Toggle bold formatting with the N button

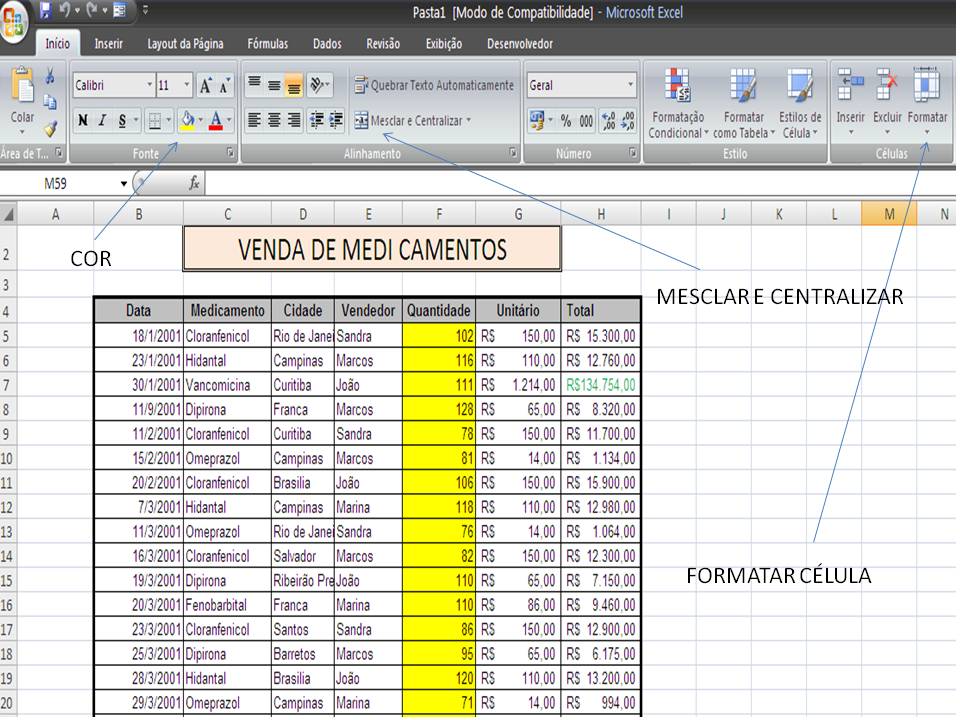point(83,118)
